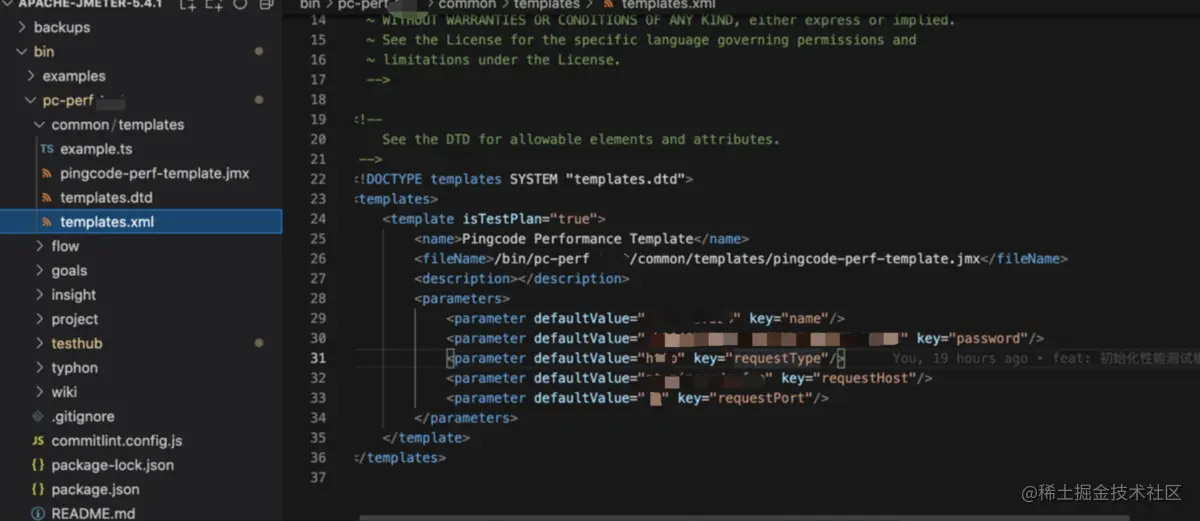Image resolution: width=1200 pixels, height=521 pixels.
Task: Open package.json file
Action: tap(95, 489)
